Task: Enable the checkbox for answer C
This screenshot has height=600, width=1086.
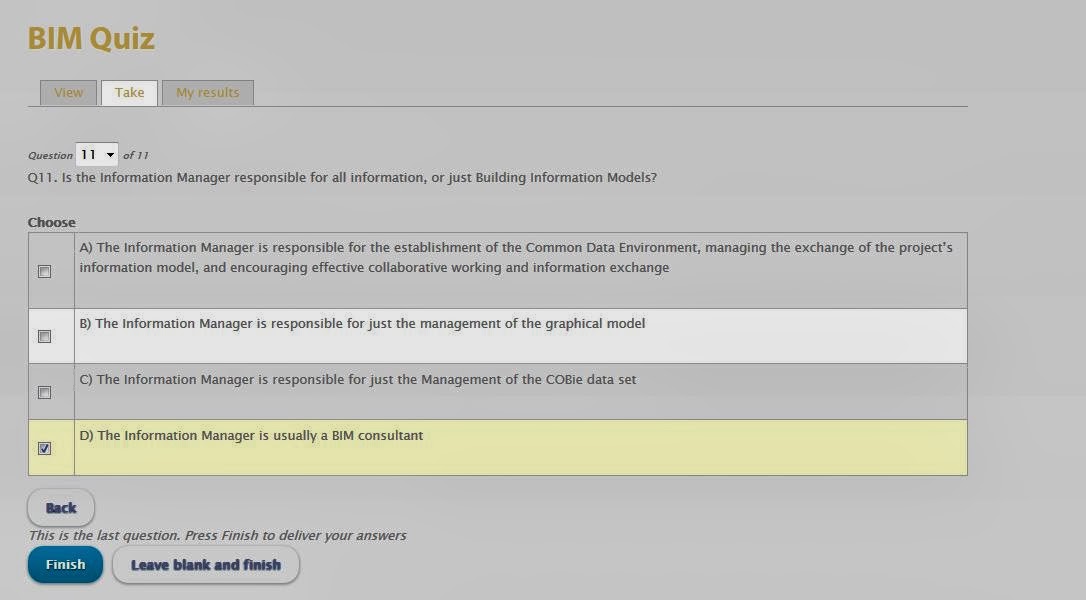Action: [44, 393]
